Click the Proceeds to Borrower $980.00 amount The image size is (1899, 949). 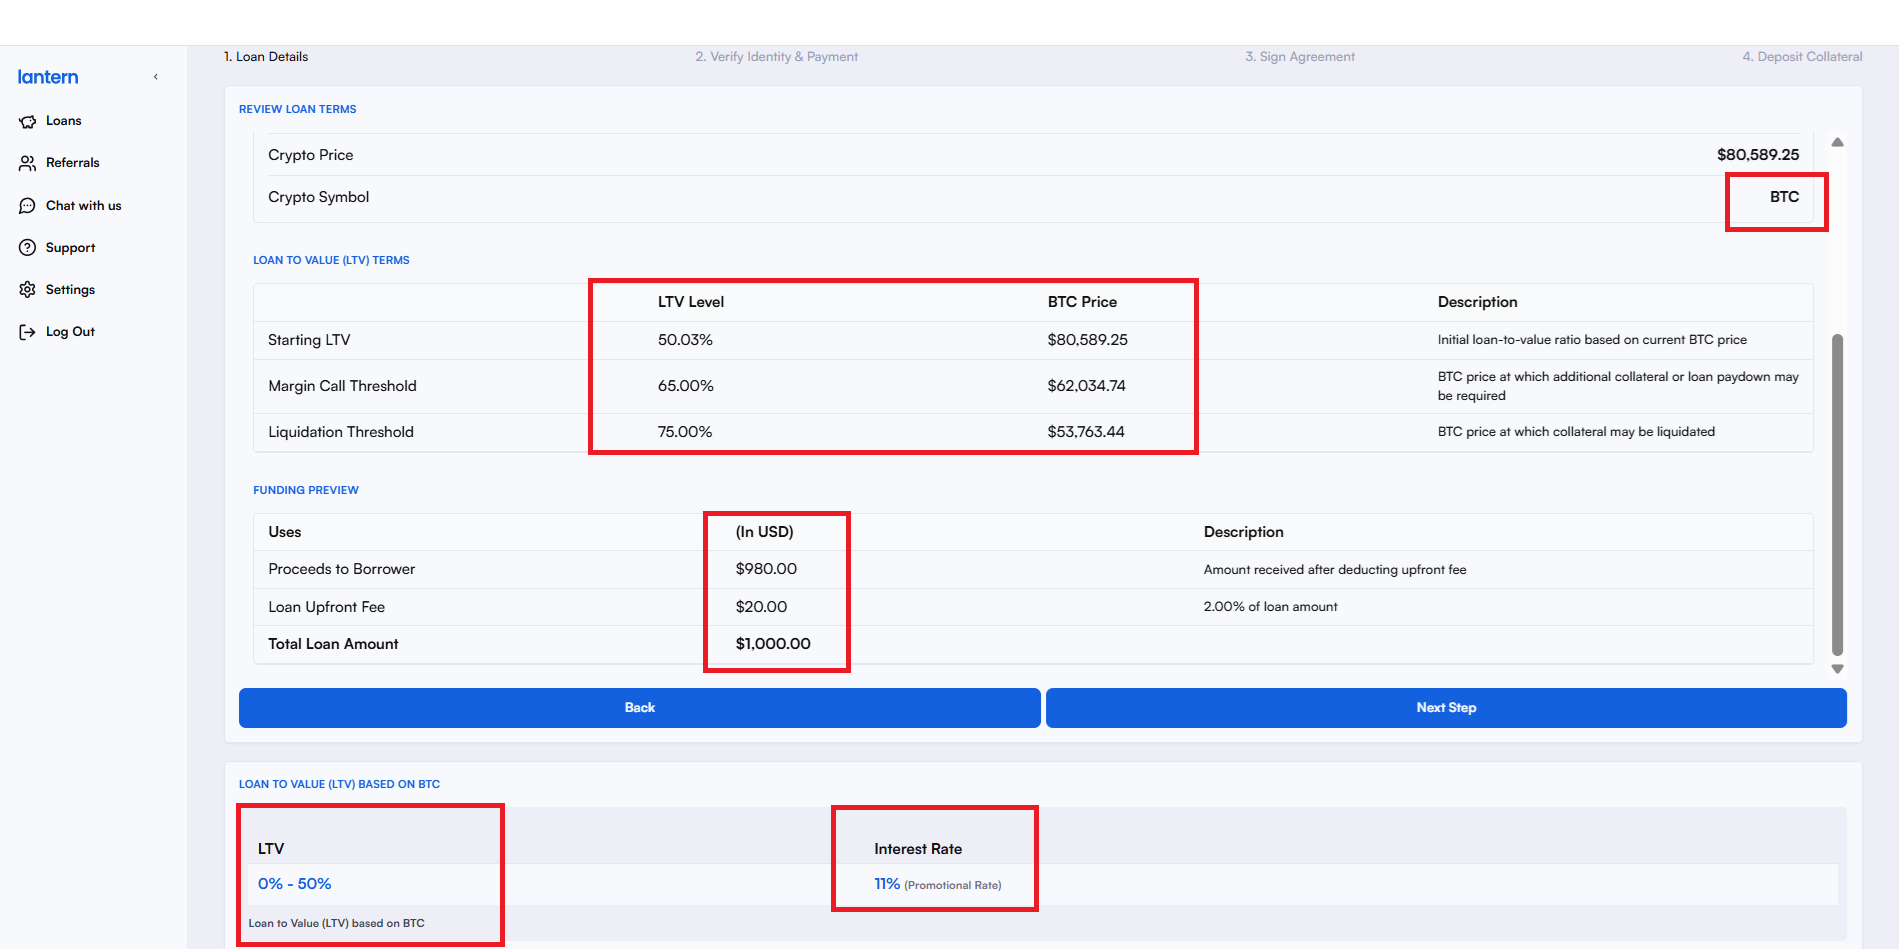pyautogui.click(x=766, y=569)
